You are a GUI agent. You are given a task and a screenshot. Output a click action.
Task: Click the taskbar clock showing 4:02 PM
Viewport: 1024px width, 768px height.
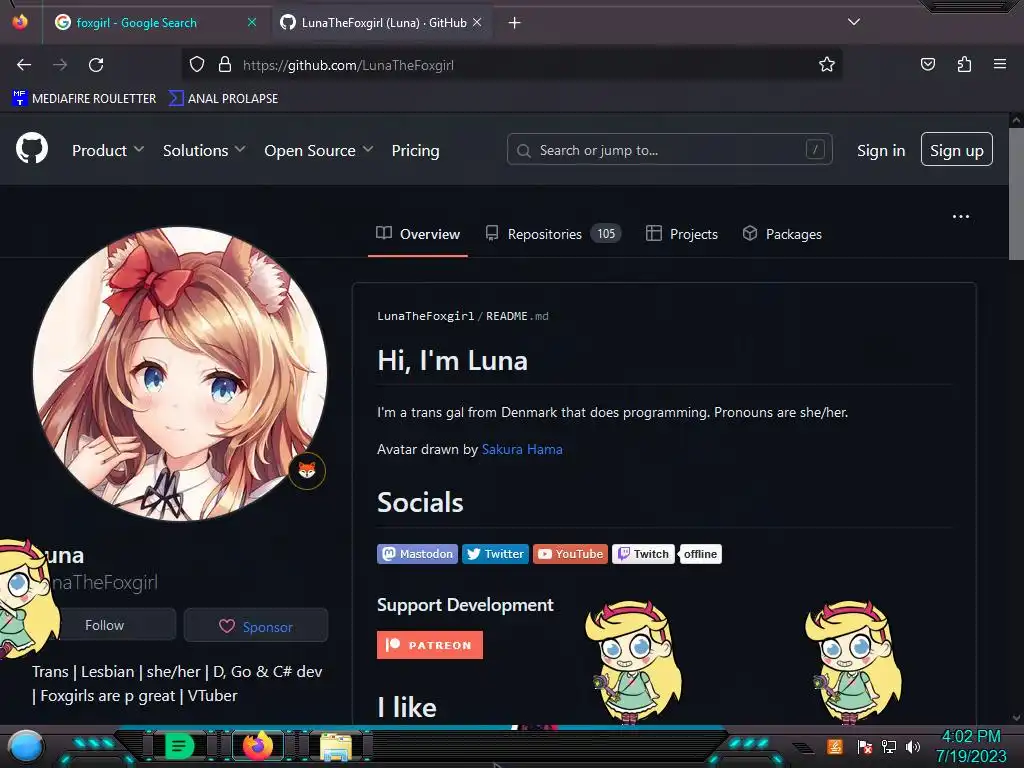[x=971, y=746]
